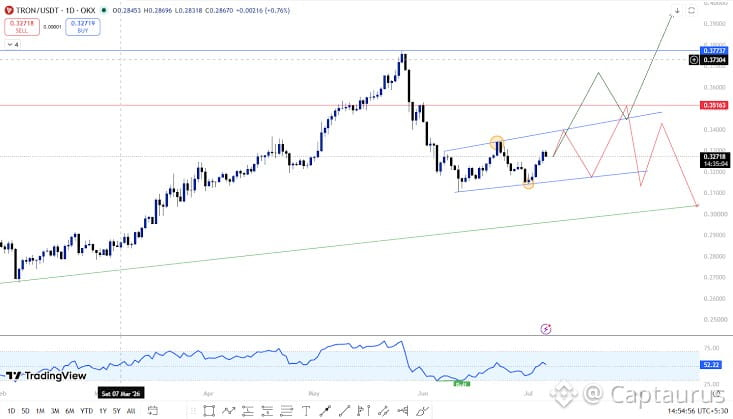Click the RSI value label 52.22
Screen dimensions: 733x419
pyautogui.click(x=711, y=364)
